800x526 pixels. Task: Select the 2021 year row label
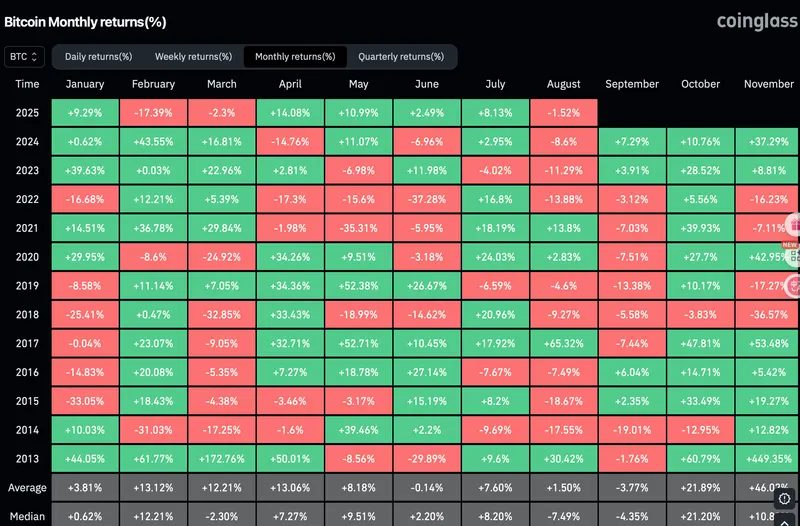pos(27,228)
